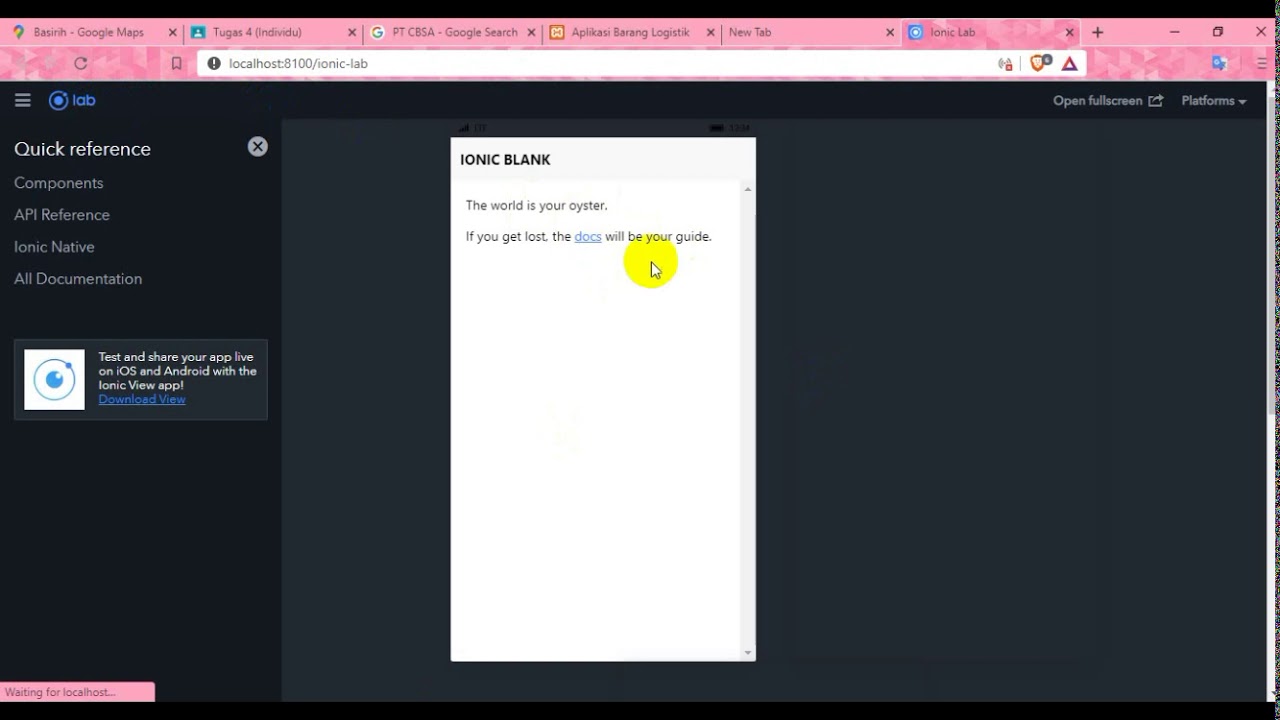Open the browser main menu

pyautogui.click(x=1263, y=63)
